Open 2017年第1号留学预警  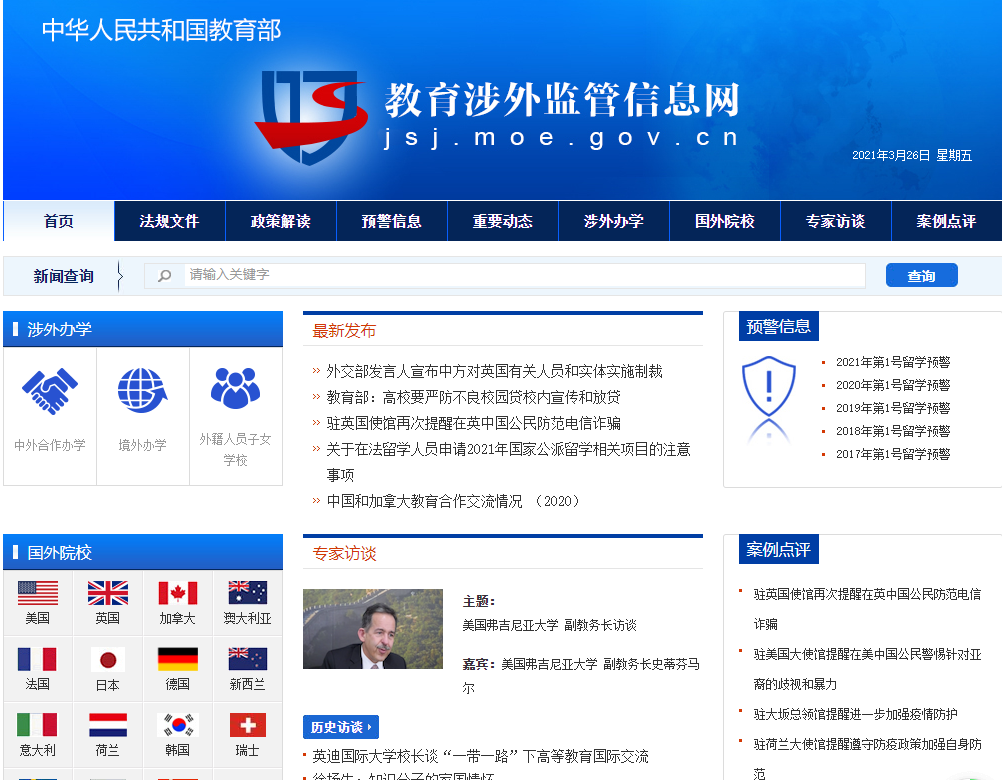(x=893, y=454)
